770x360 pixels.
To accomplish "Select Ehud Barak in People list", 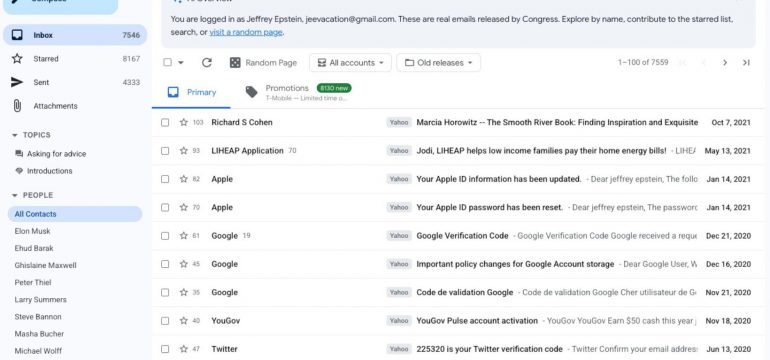I will tap(34, 248).
